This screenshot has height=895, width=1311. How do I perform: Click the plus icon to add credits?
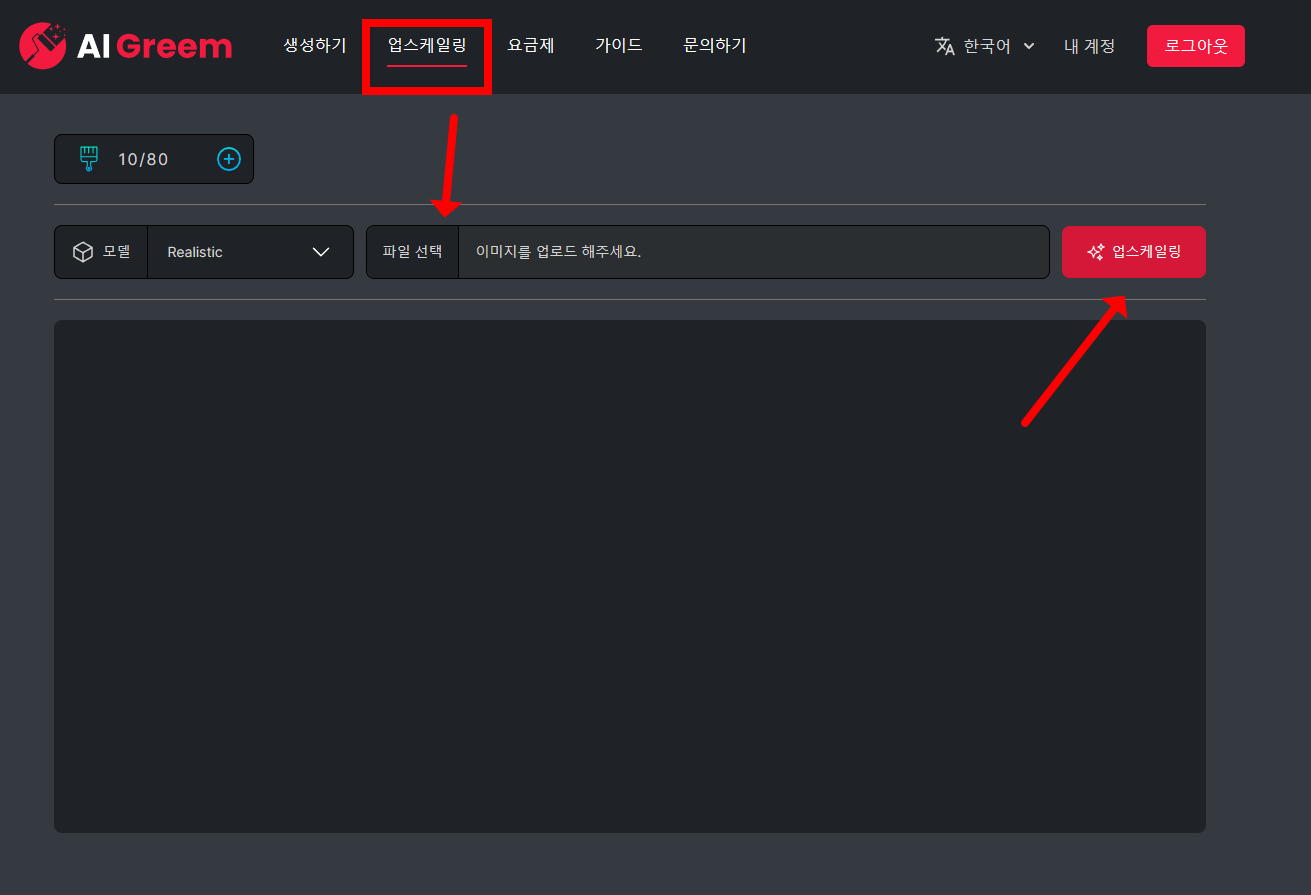pos(229,159)
